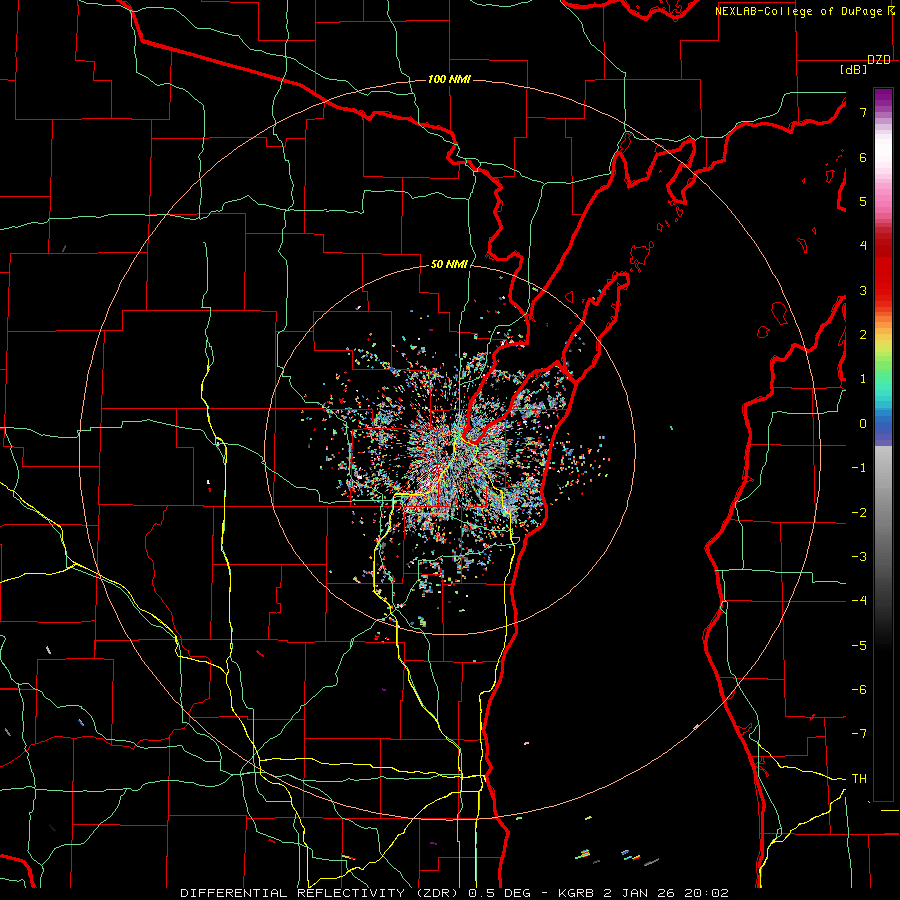Image resolution: width=900 pixels, height=900 pixels.
Task: Click the -2 value on color scale
Action: (x=859, y=513)
